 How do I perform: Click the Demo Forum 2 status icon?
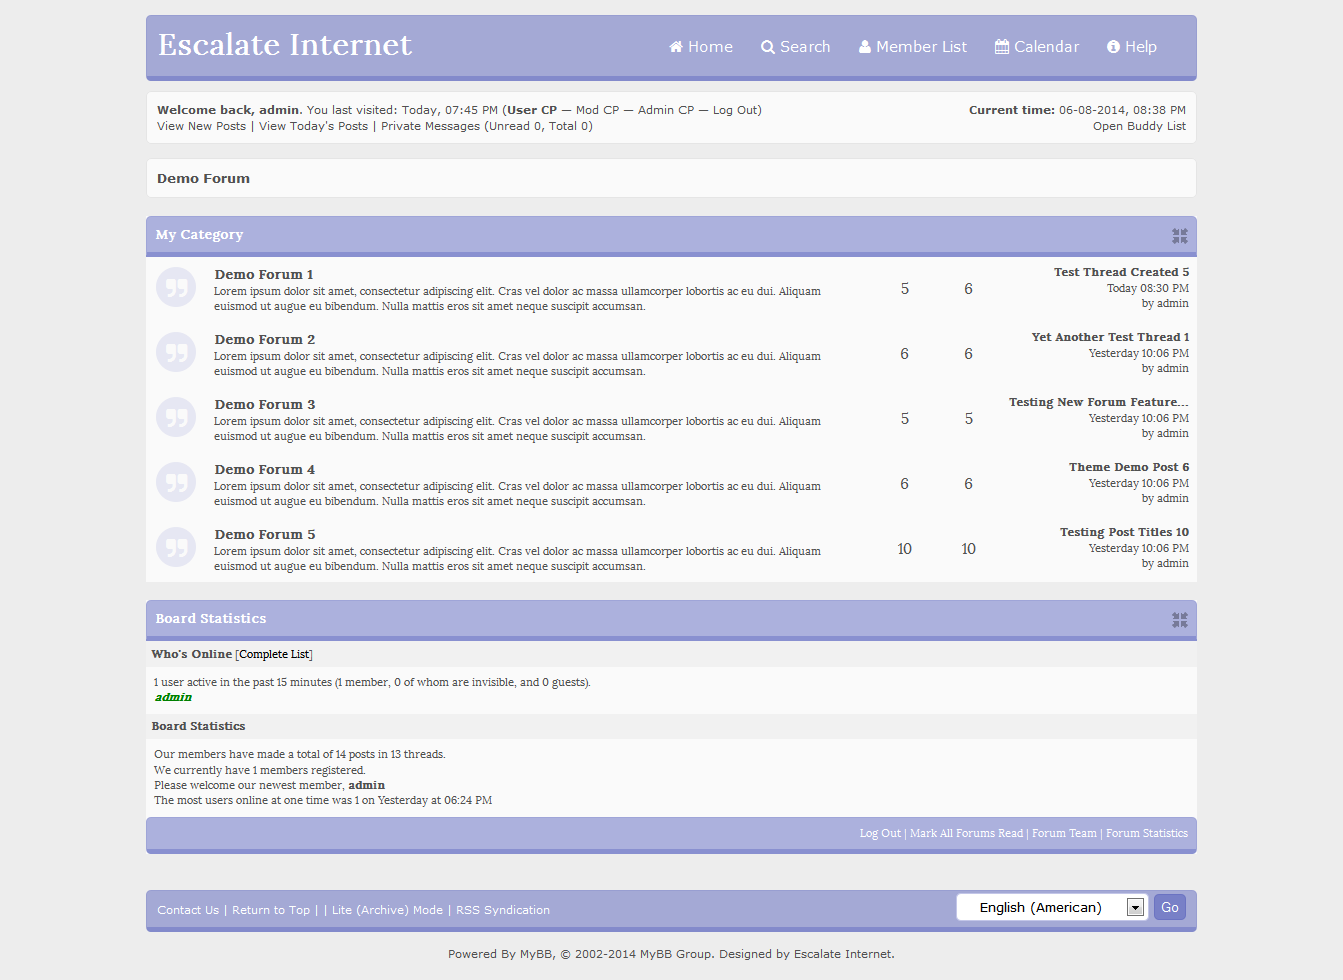[x=176, y=353]
